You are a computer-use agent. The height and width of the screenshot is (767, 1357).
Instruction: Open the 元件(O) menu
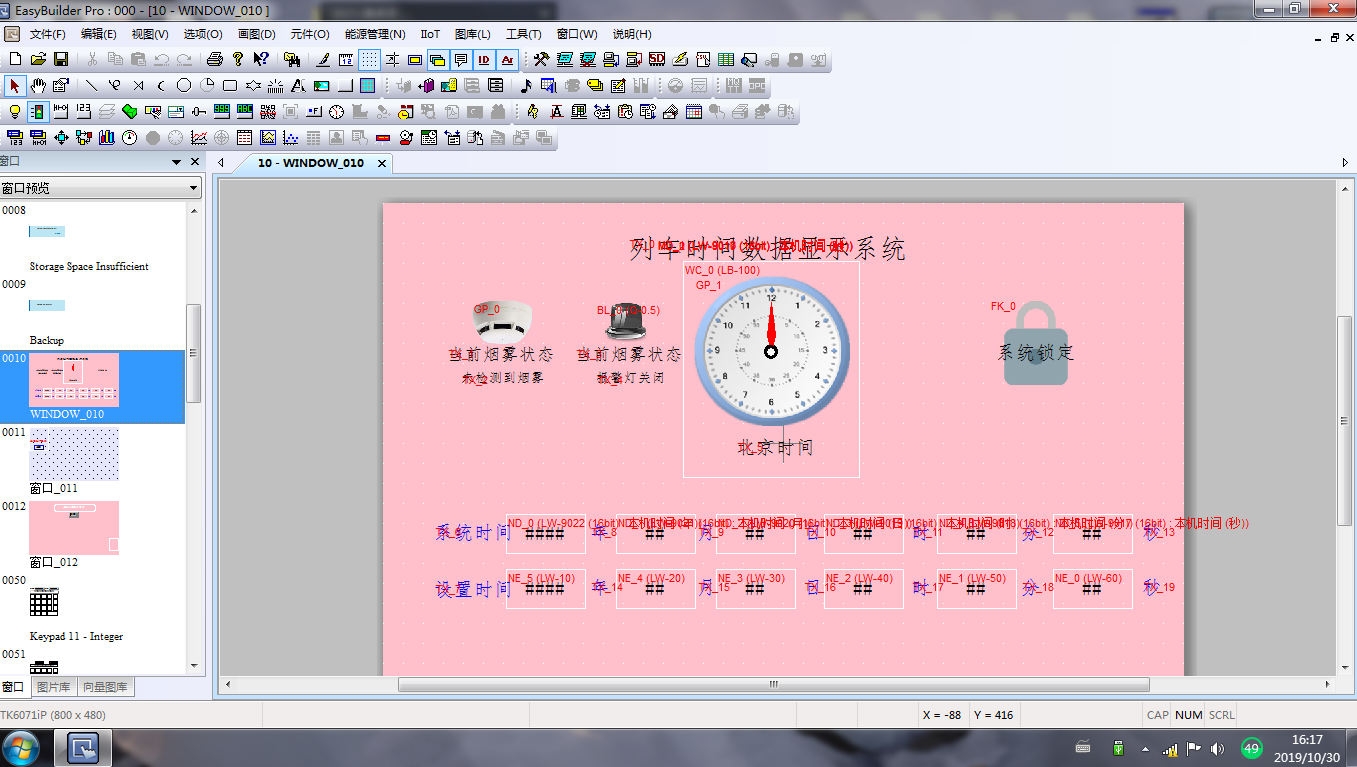click(309, 34)
